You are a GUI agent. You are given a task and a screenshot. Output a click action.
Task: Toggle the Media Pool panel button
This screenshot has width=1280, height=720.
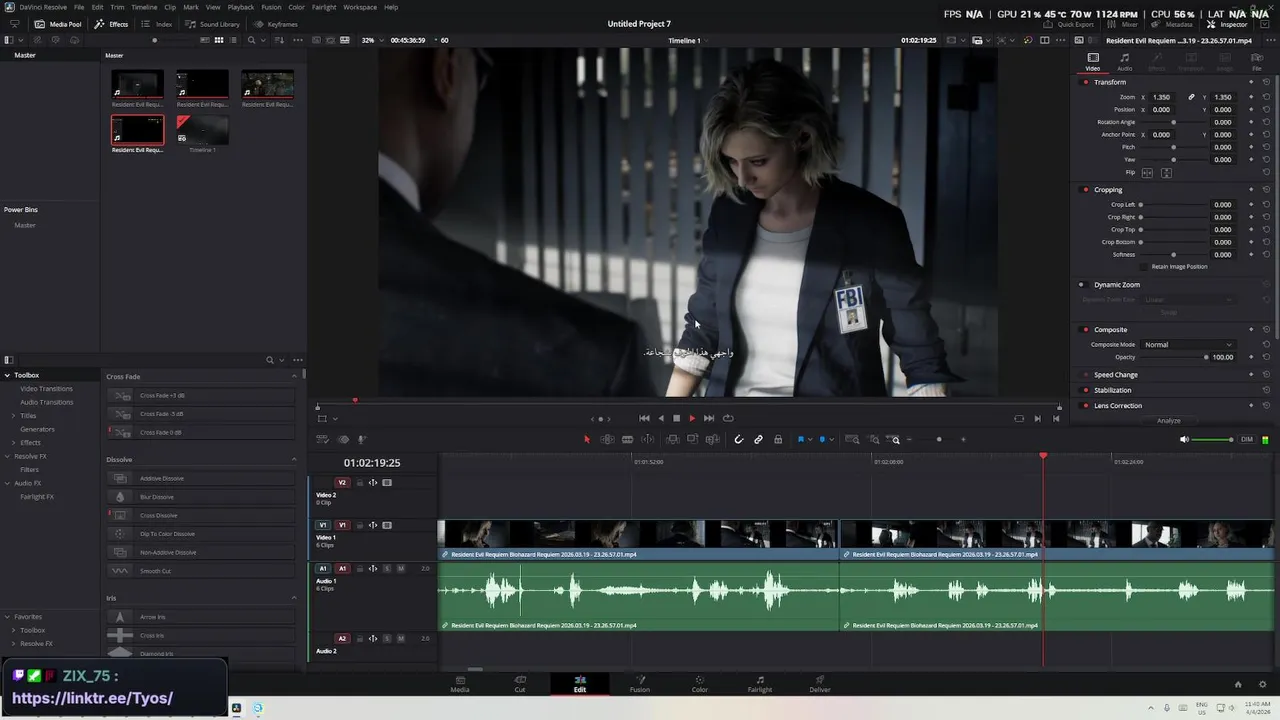click(59, 24)
